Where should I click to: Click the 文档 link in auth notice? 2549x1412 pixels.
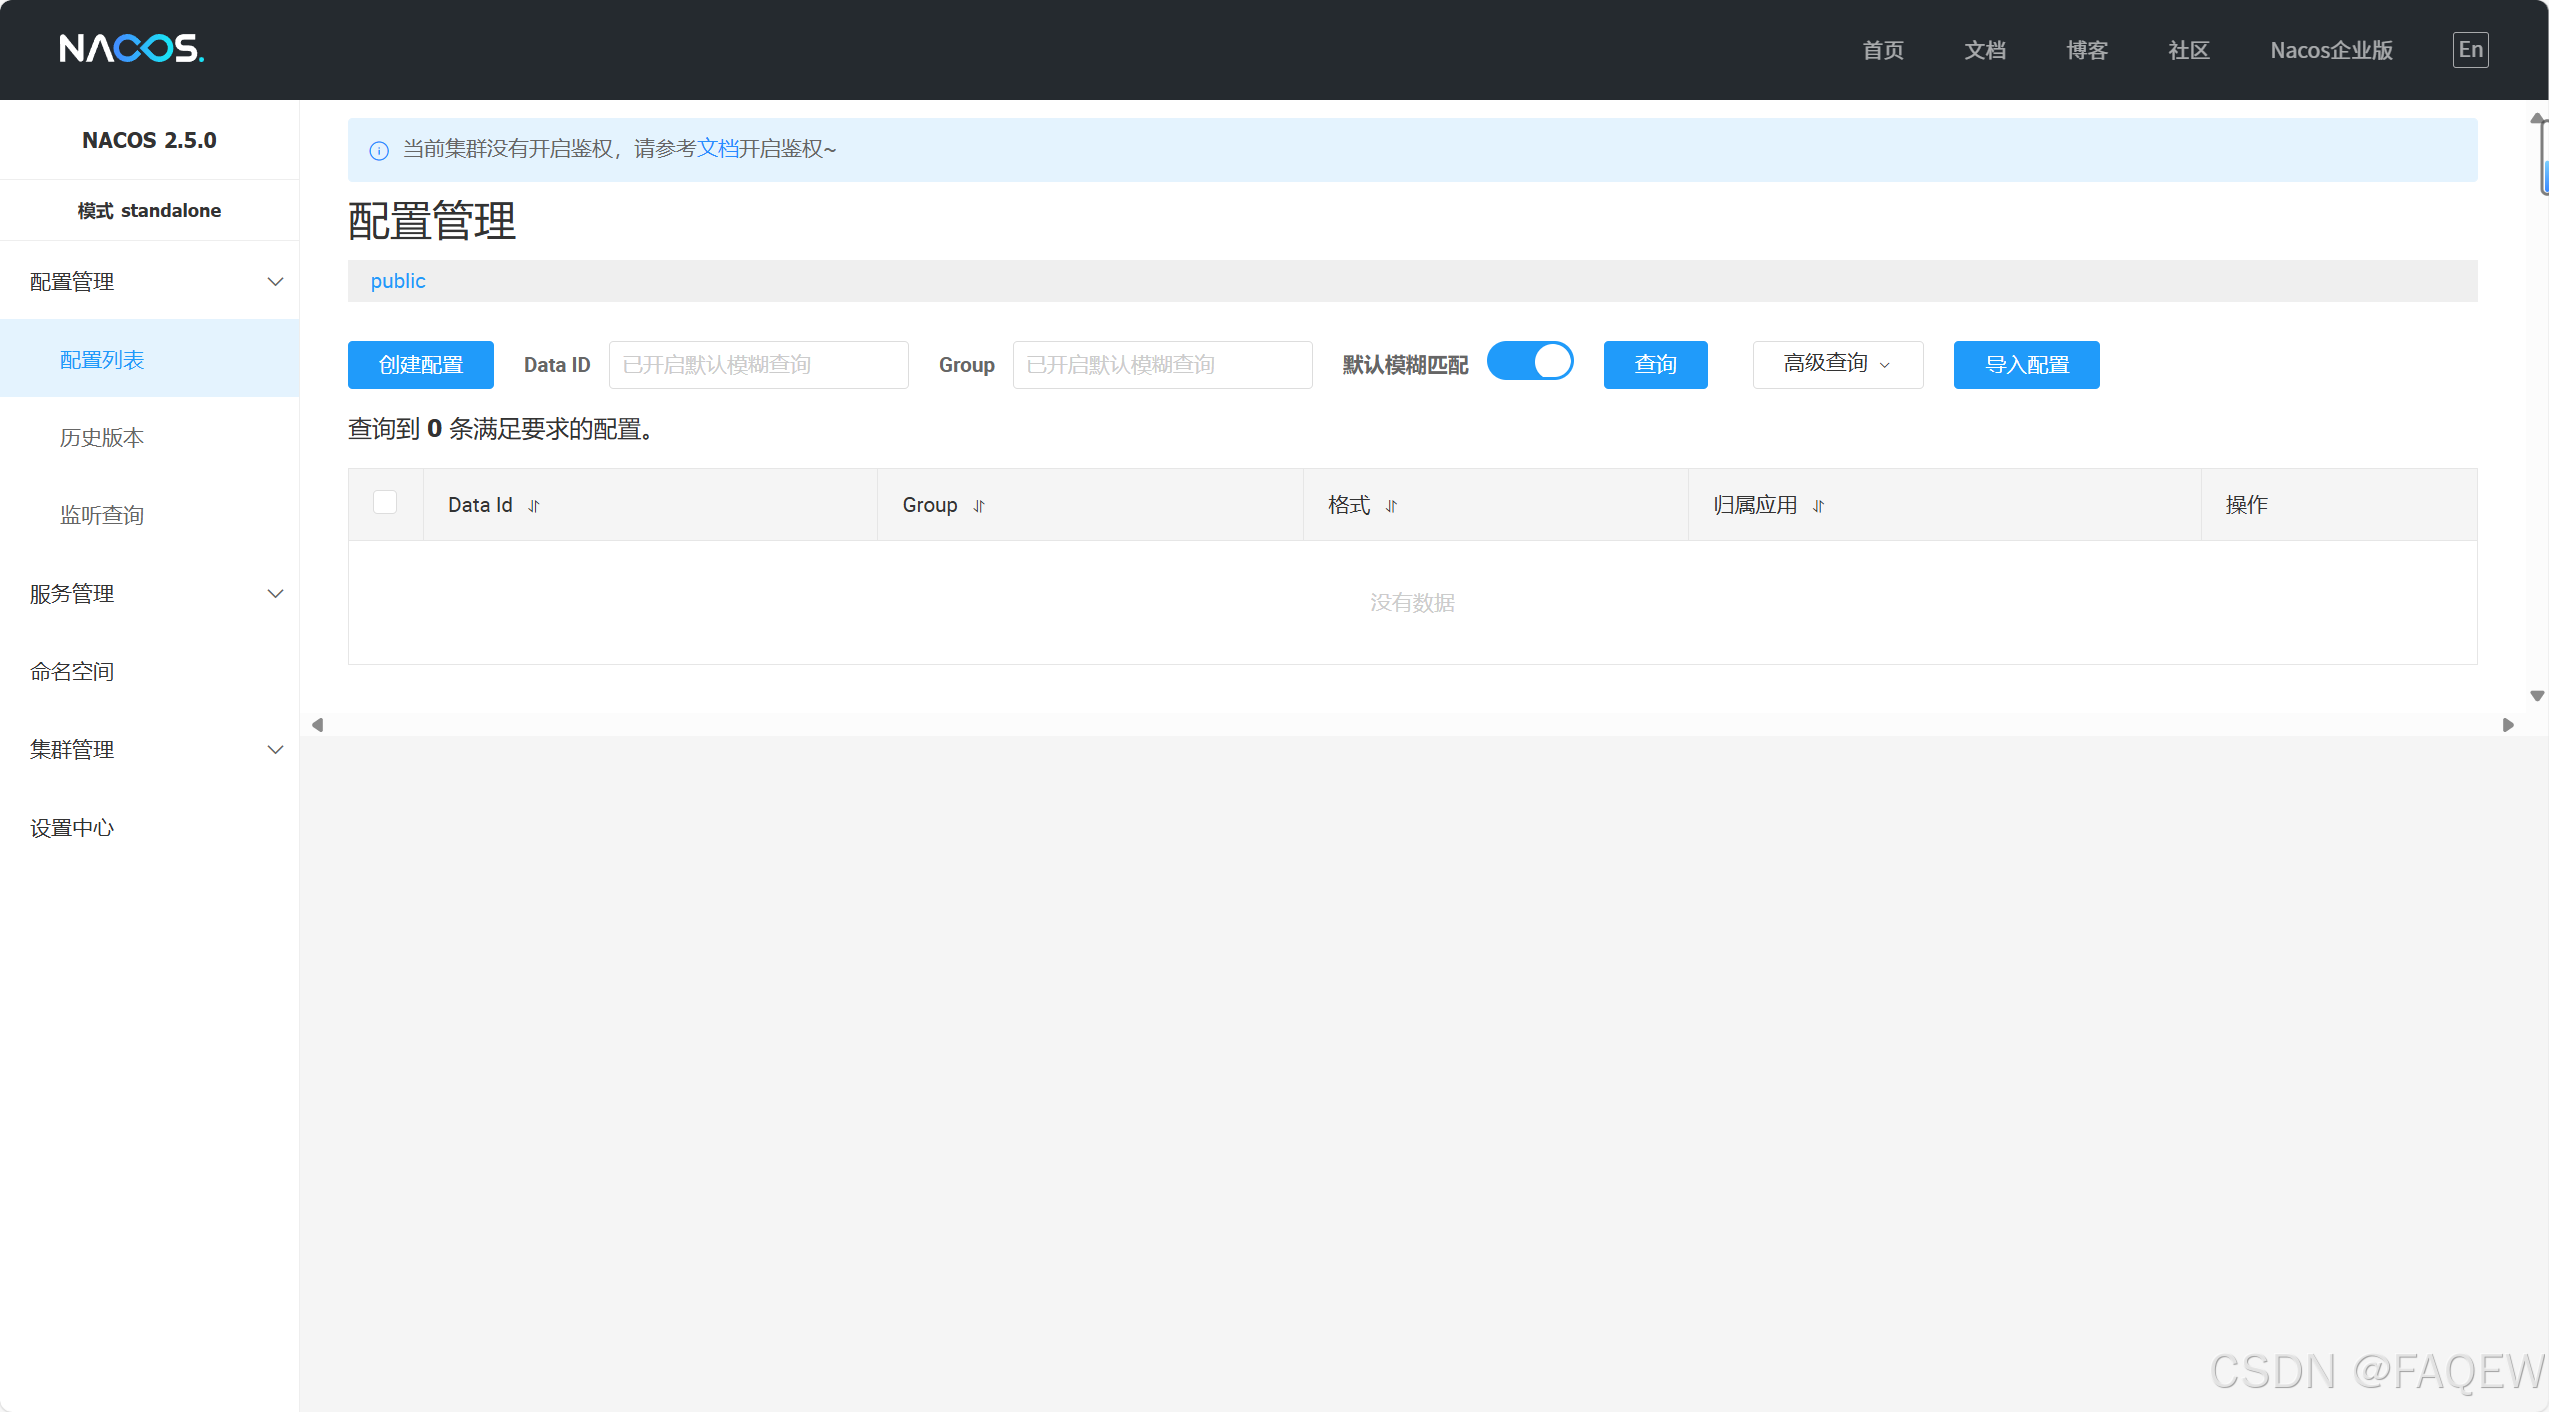pos(717,149)
